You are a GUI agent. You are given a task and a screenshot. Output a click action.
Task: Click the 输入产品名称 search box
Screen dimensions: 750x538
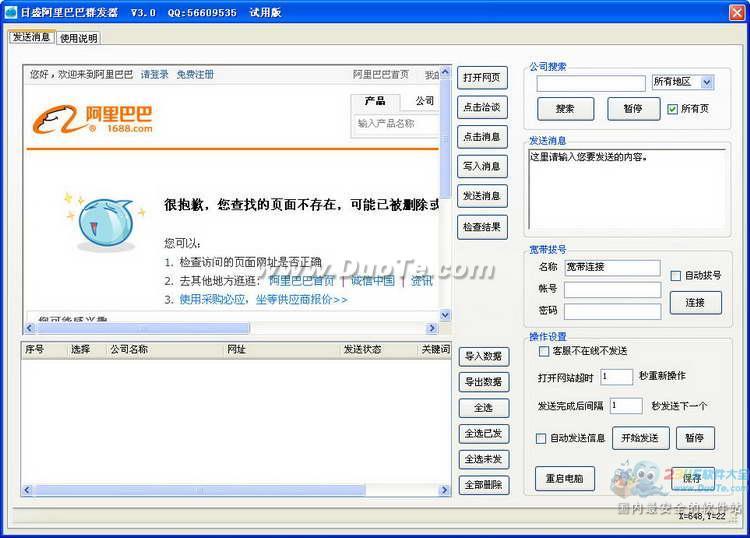coord(397,124)
